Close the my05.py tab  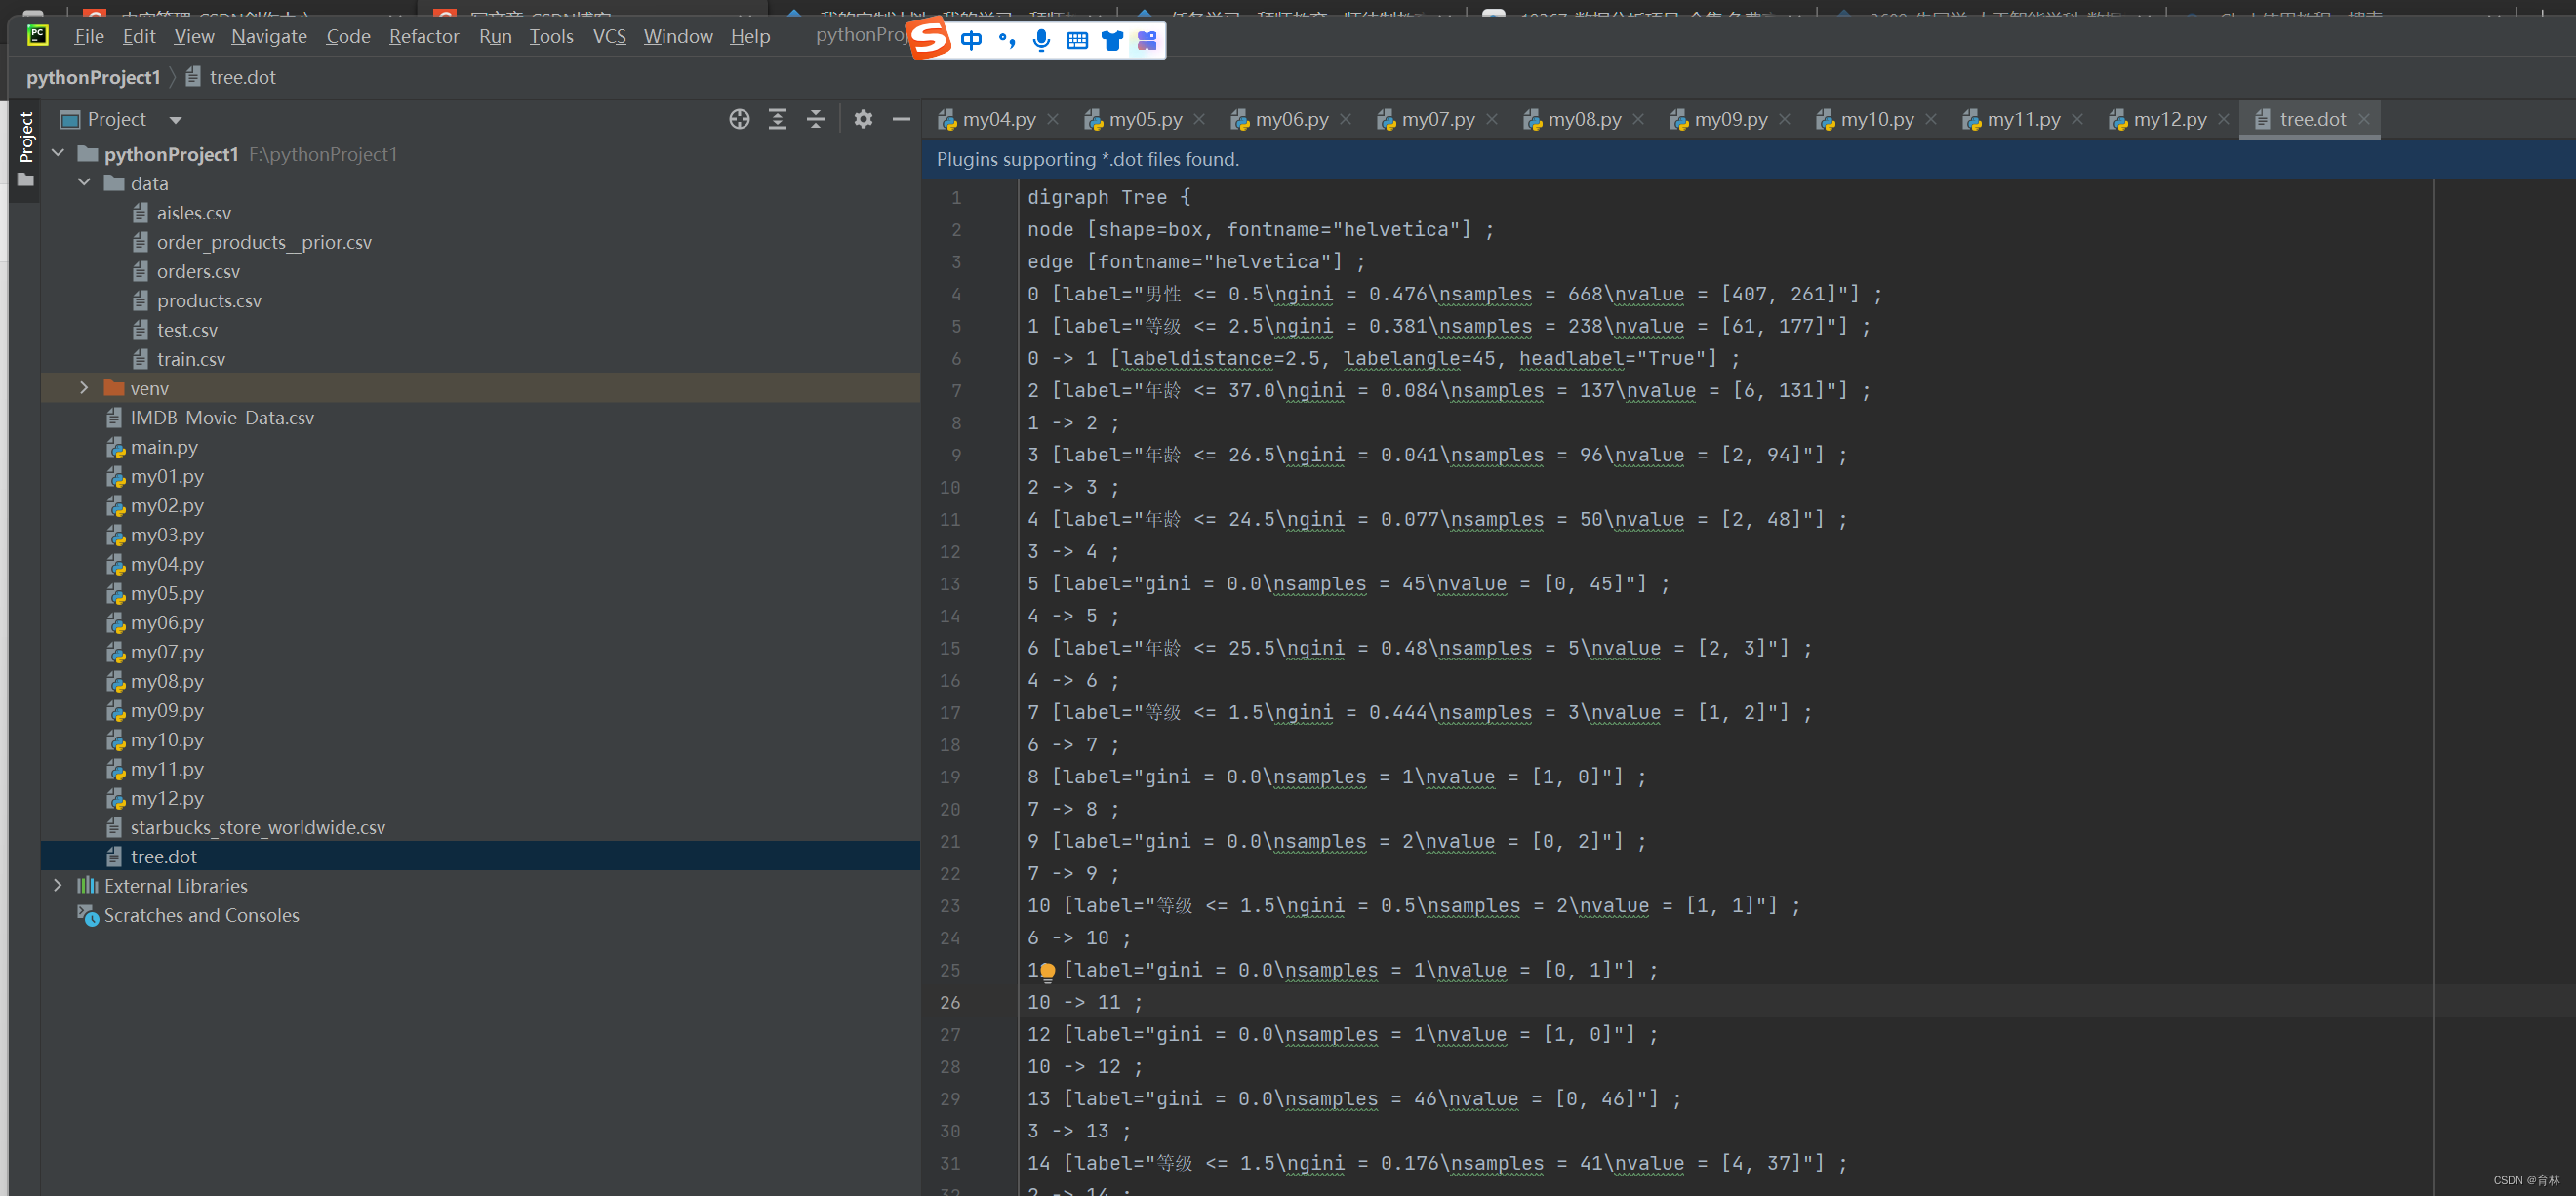click(1199, 120)
